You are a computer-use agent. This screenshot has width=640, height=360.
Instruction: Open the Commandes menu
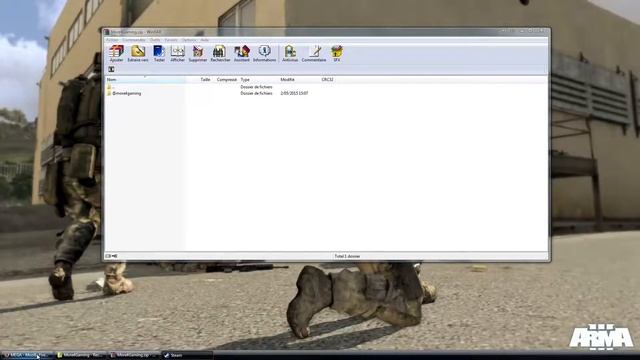coord(134,40)
